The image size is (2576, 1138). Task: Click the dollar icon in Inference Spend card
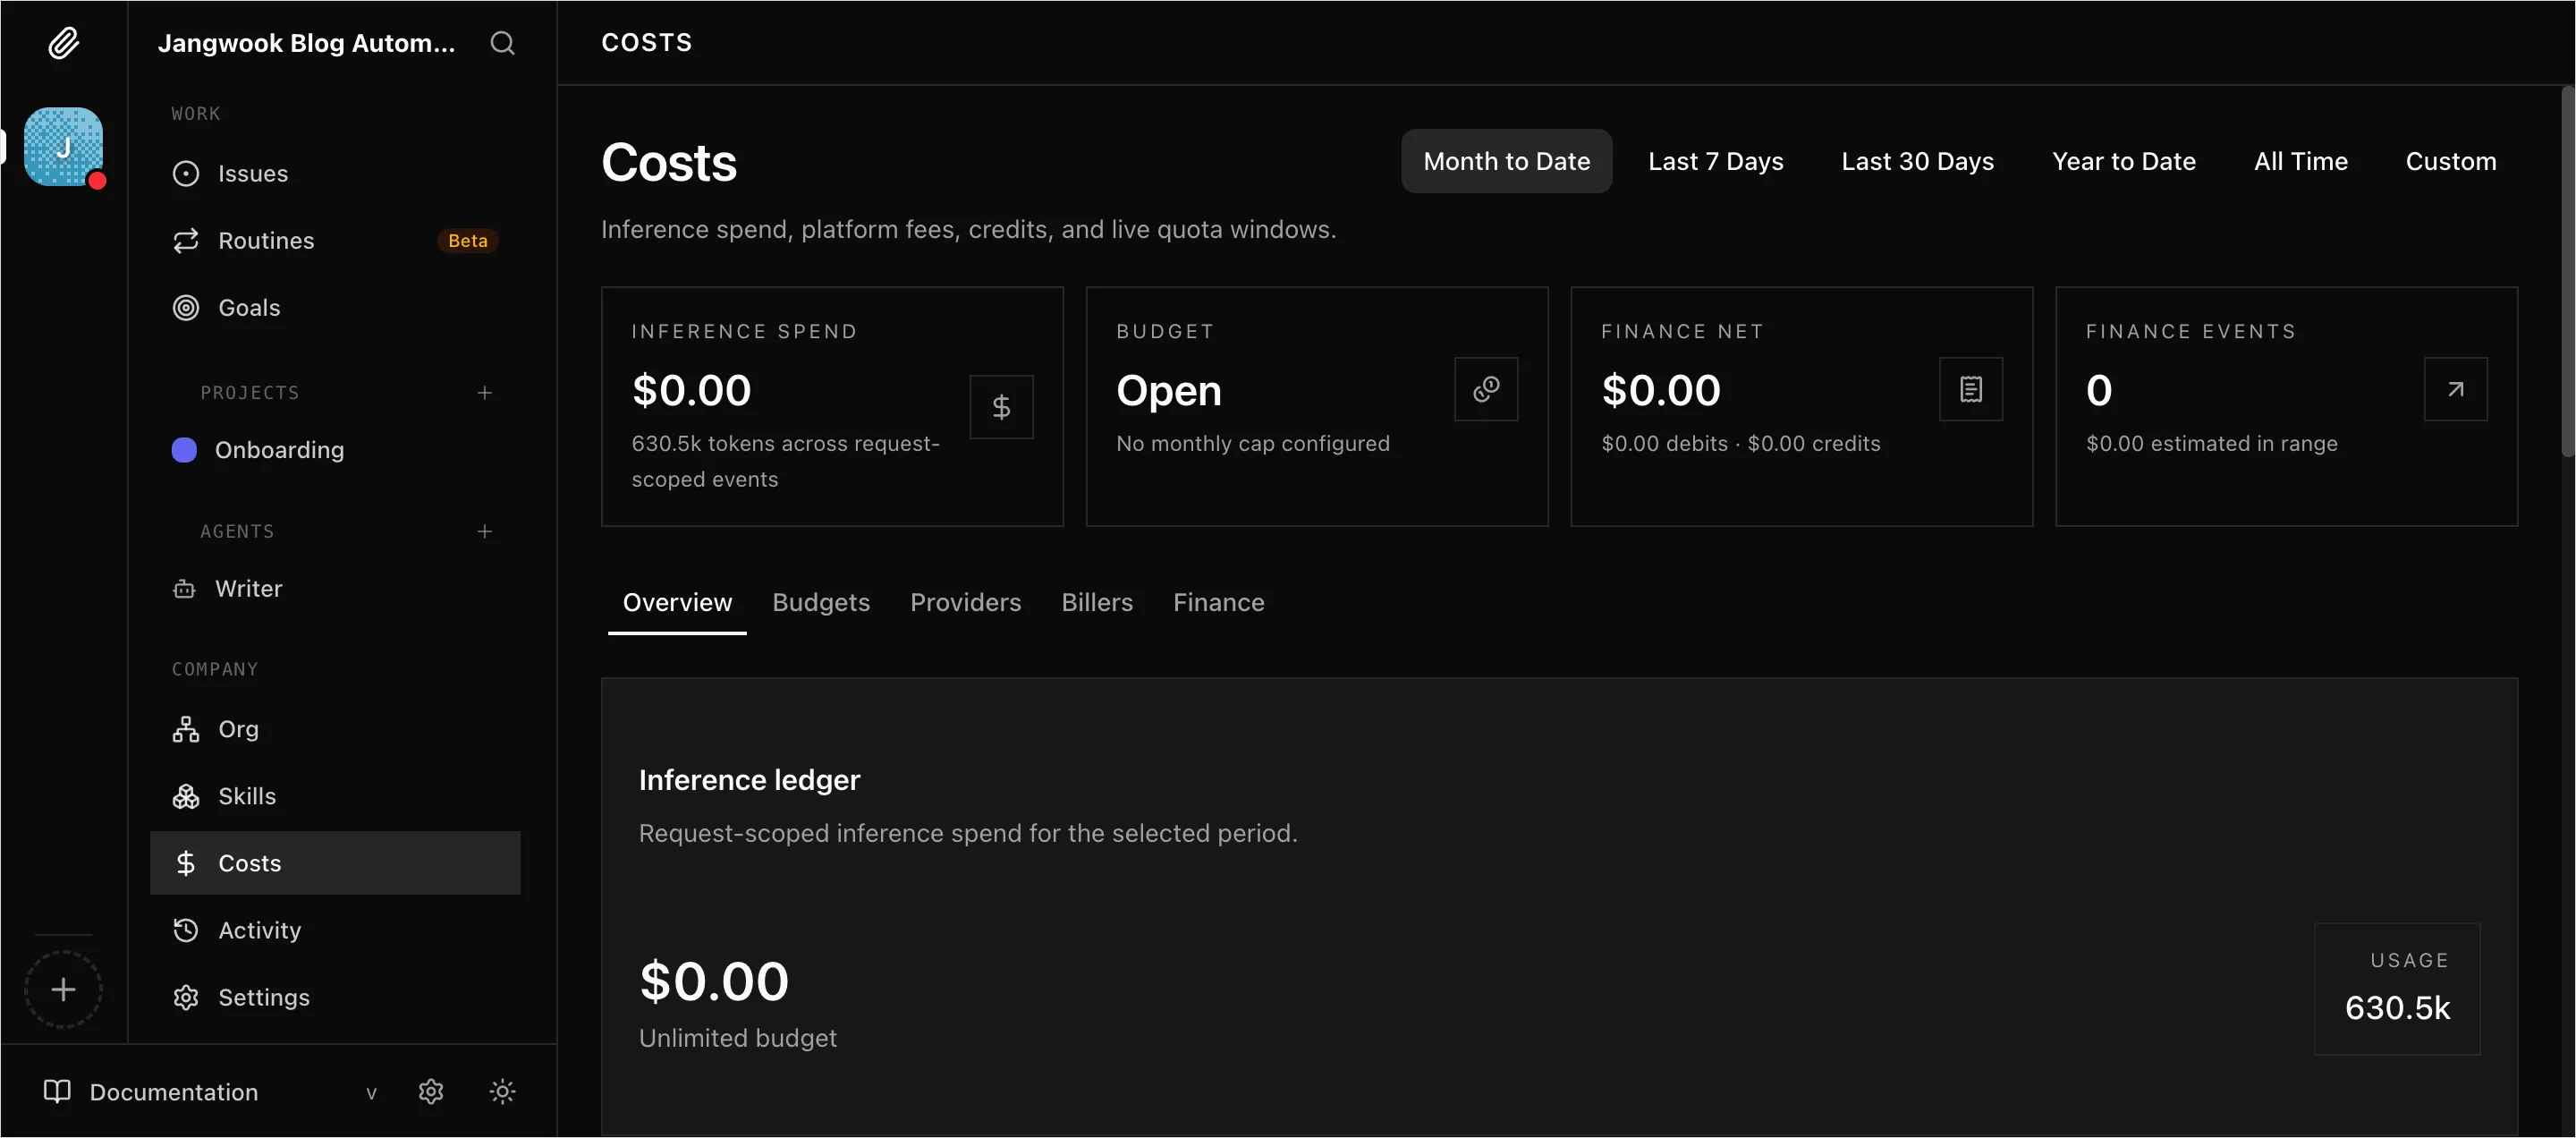pyautogui.click(x=1001, y=407)
